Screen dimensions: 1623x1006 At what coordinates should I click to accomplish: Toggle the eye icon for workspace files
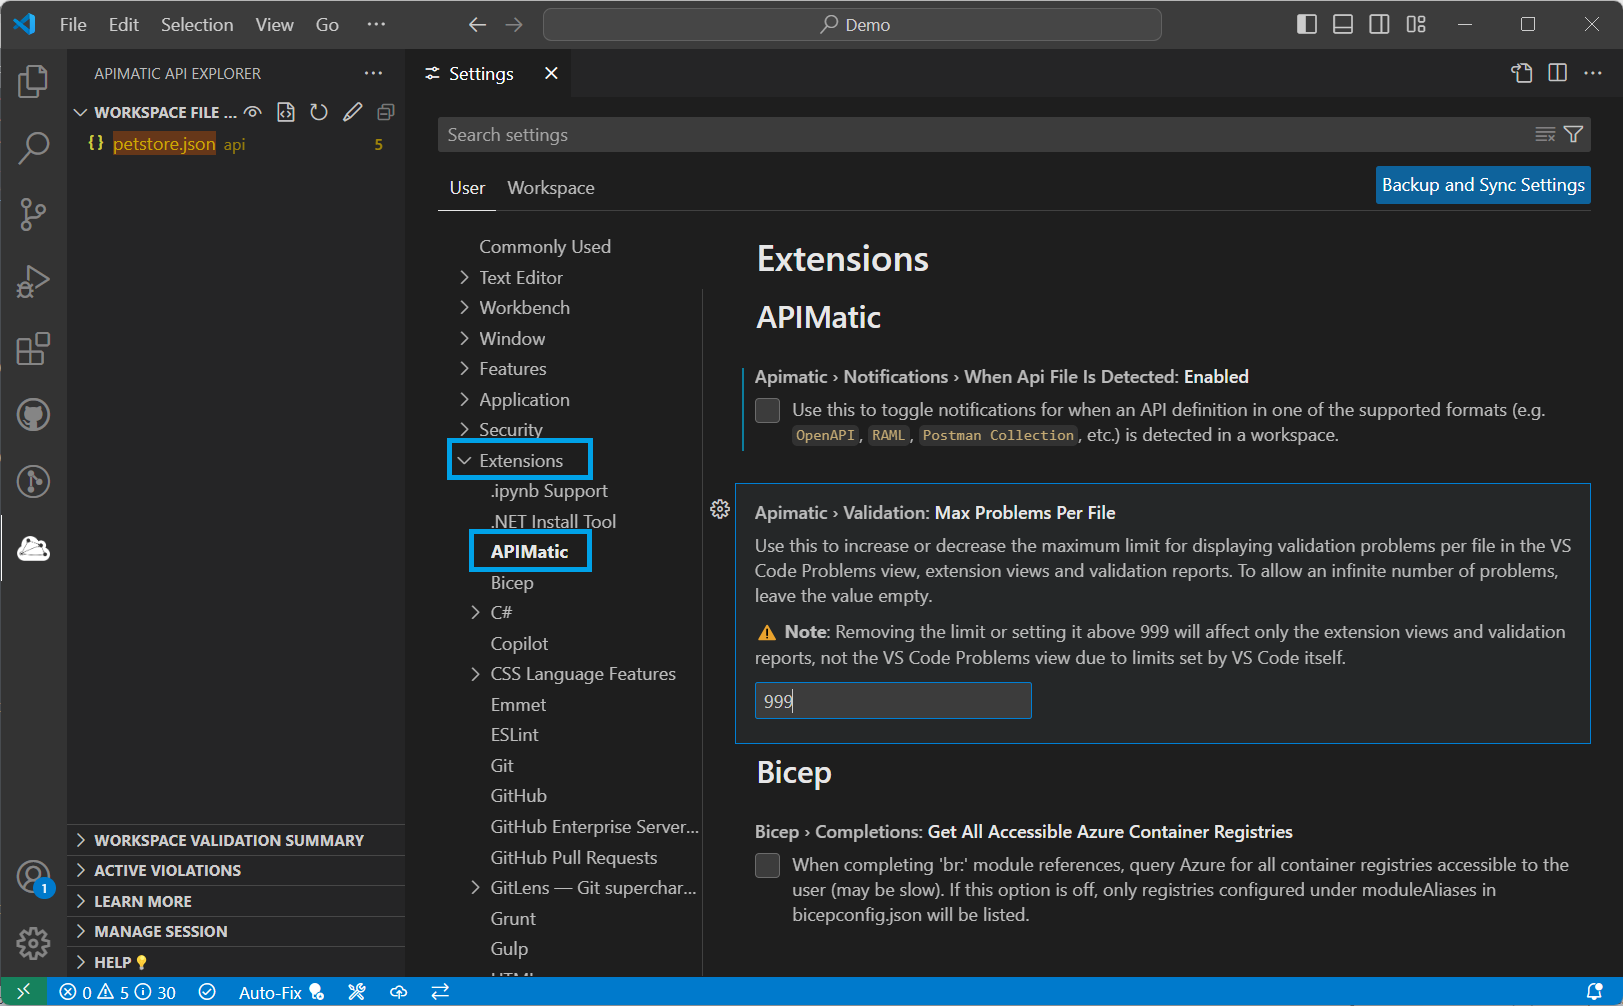pyautogui.click(x=253, y=112)
